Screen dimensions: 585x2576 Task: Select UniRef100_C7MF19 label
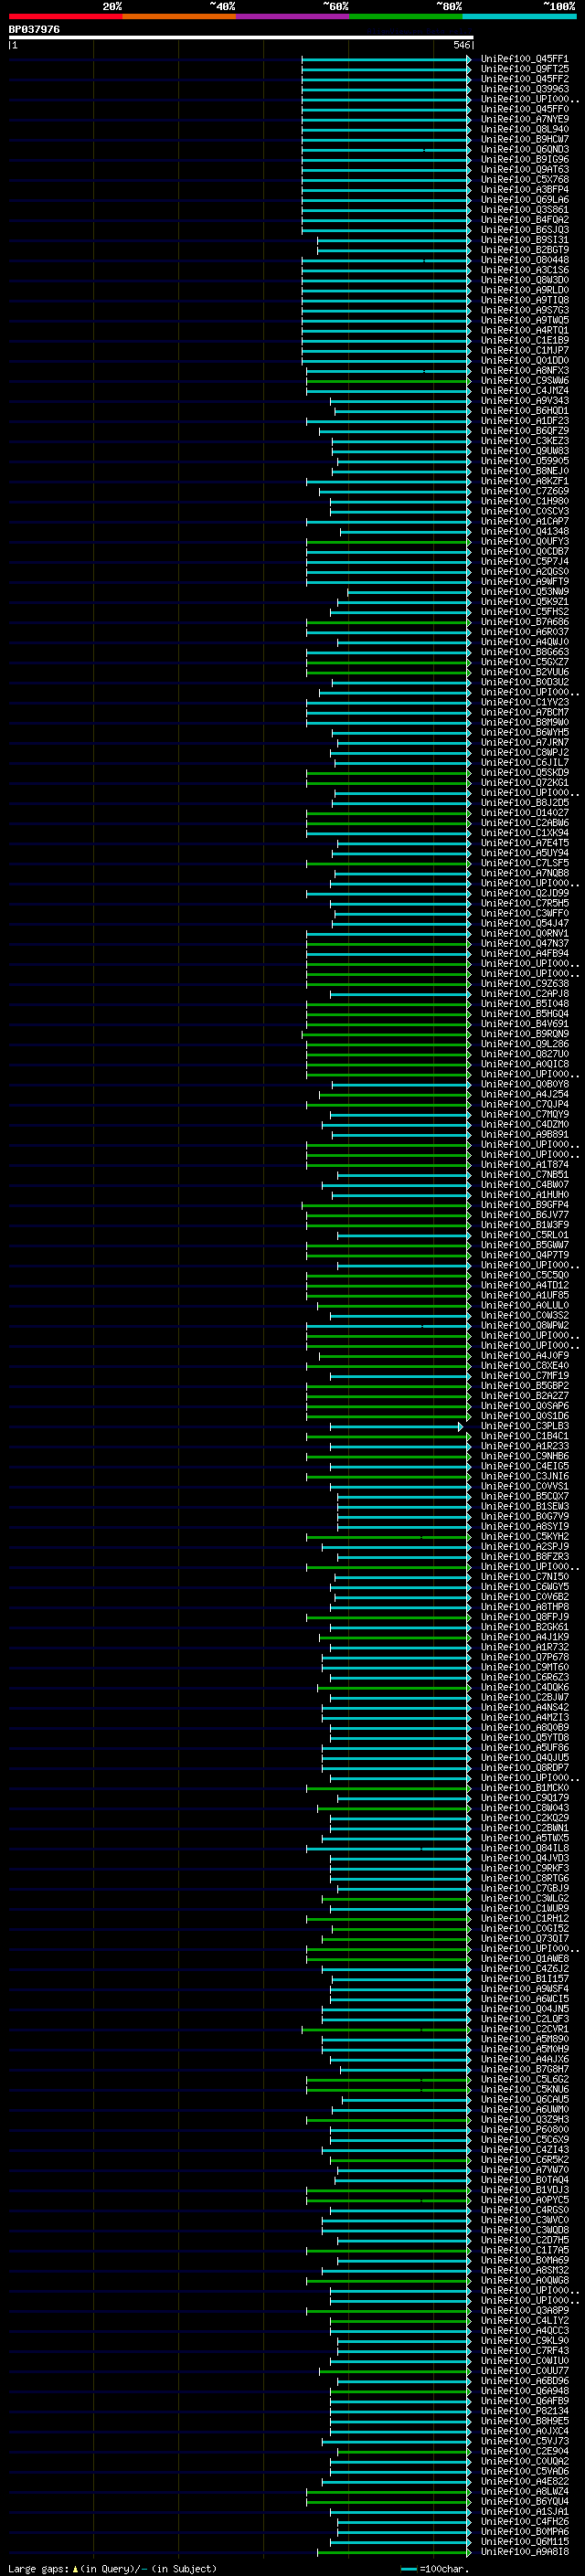click(524, 1376)
